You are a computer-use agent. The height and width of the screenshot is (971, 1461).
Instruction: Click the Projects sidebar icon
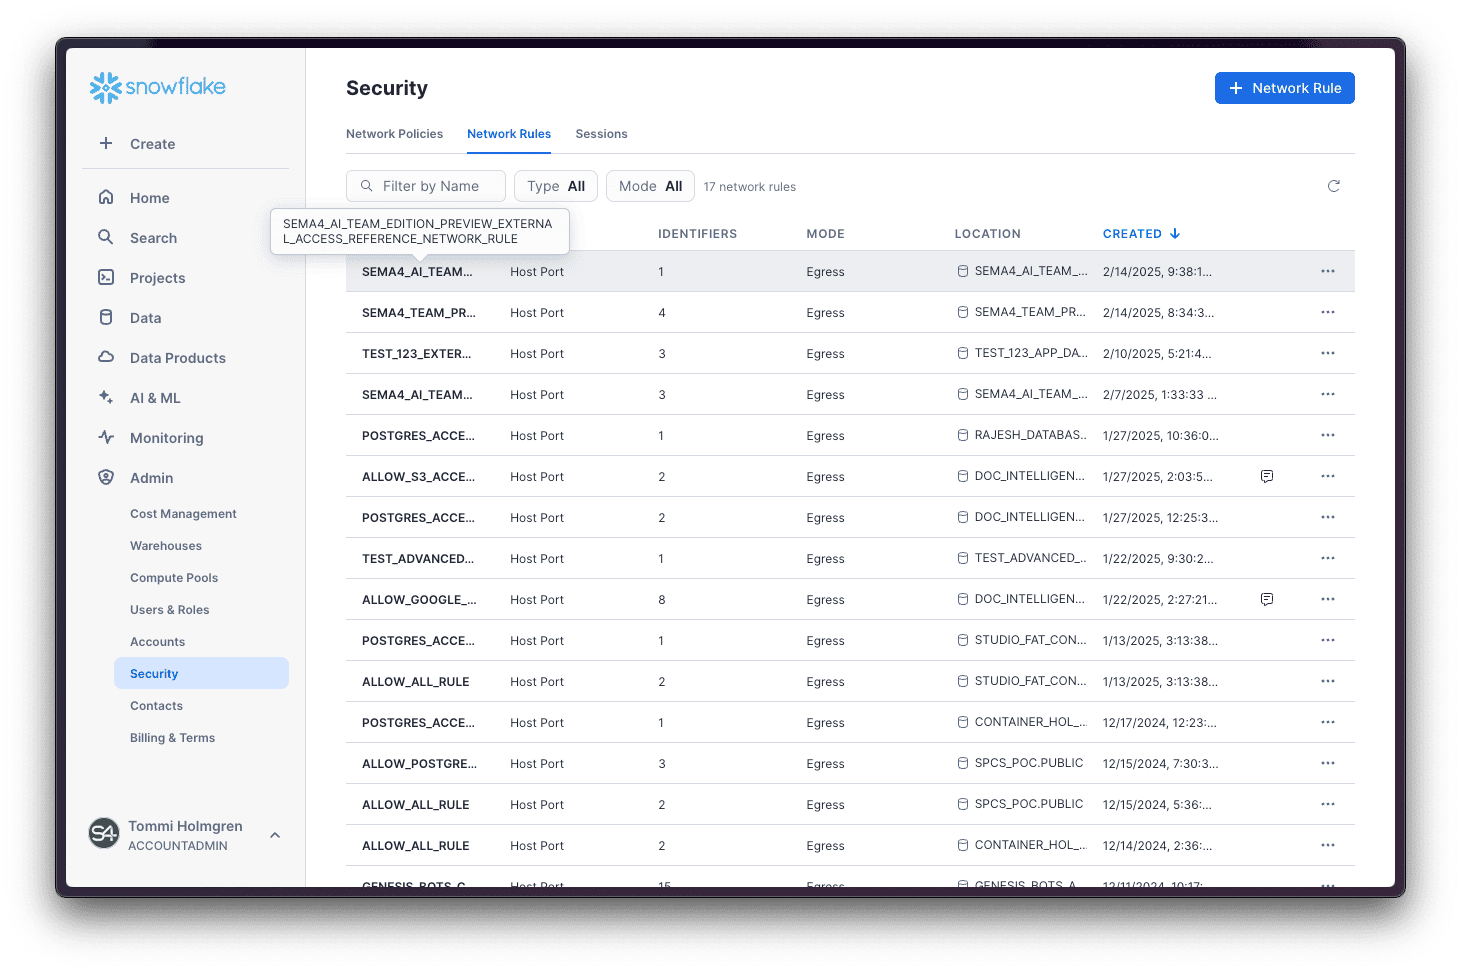tap(106, 277)
